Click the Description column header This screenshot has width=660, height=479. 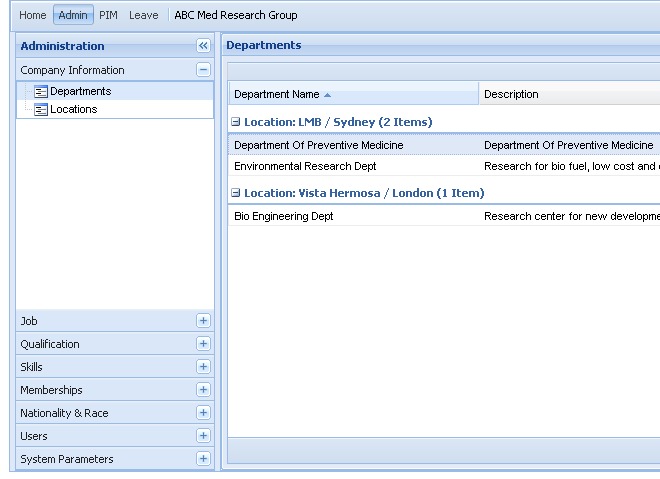click(x=511, y=94)
